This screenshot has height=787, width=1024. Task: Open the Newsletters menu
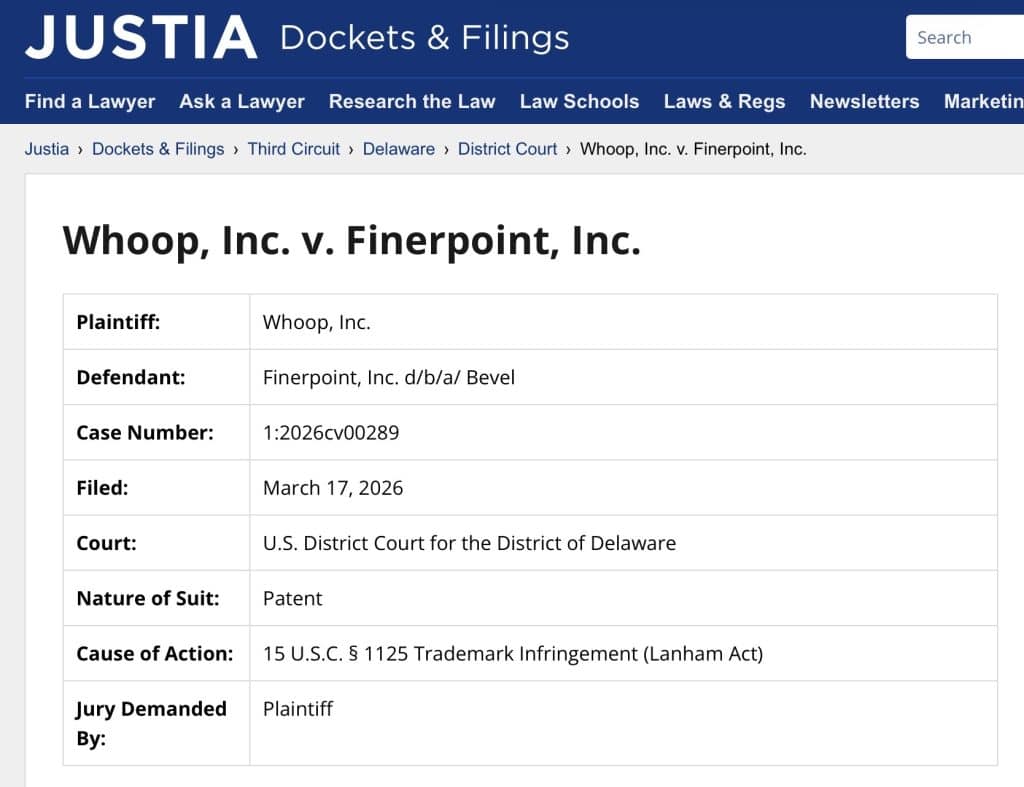click(x=864, y=101)
